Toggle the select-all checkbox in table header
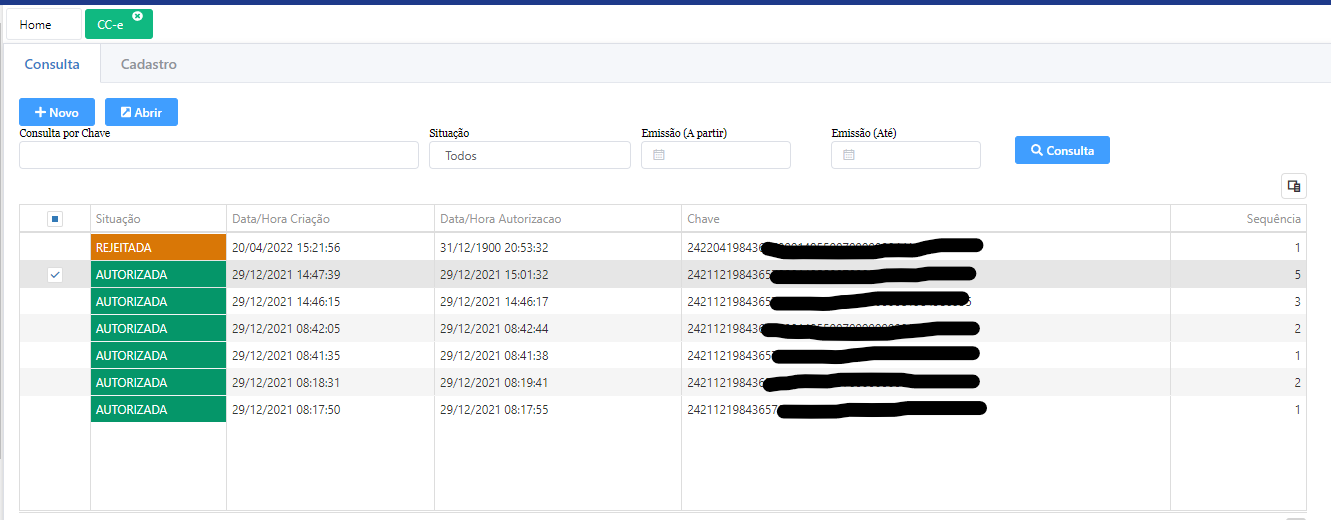 click(x=55, y=219)
